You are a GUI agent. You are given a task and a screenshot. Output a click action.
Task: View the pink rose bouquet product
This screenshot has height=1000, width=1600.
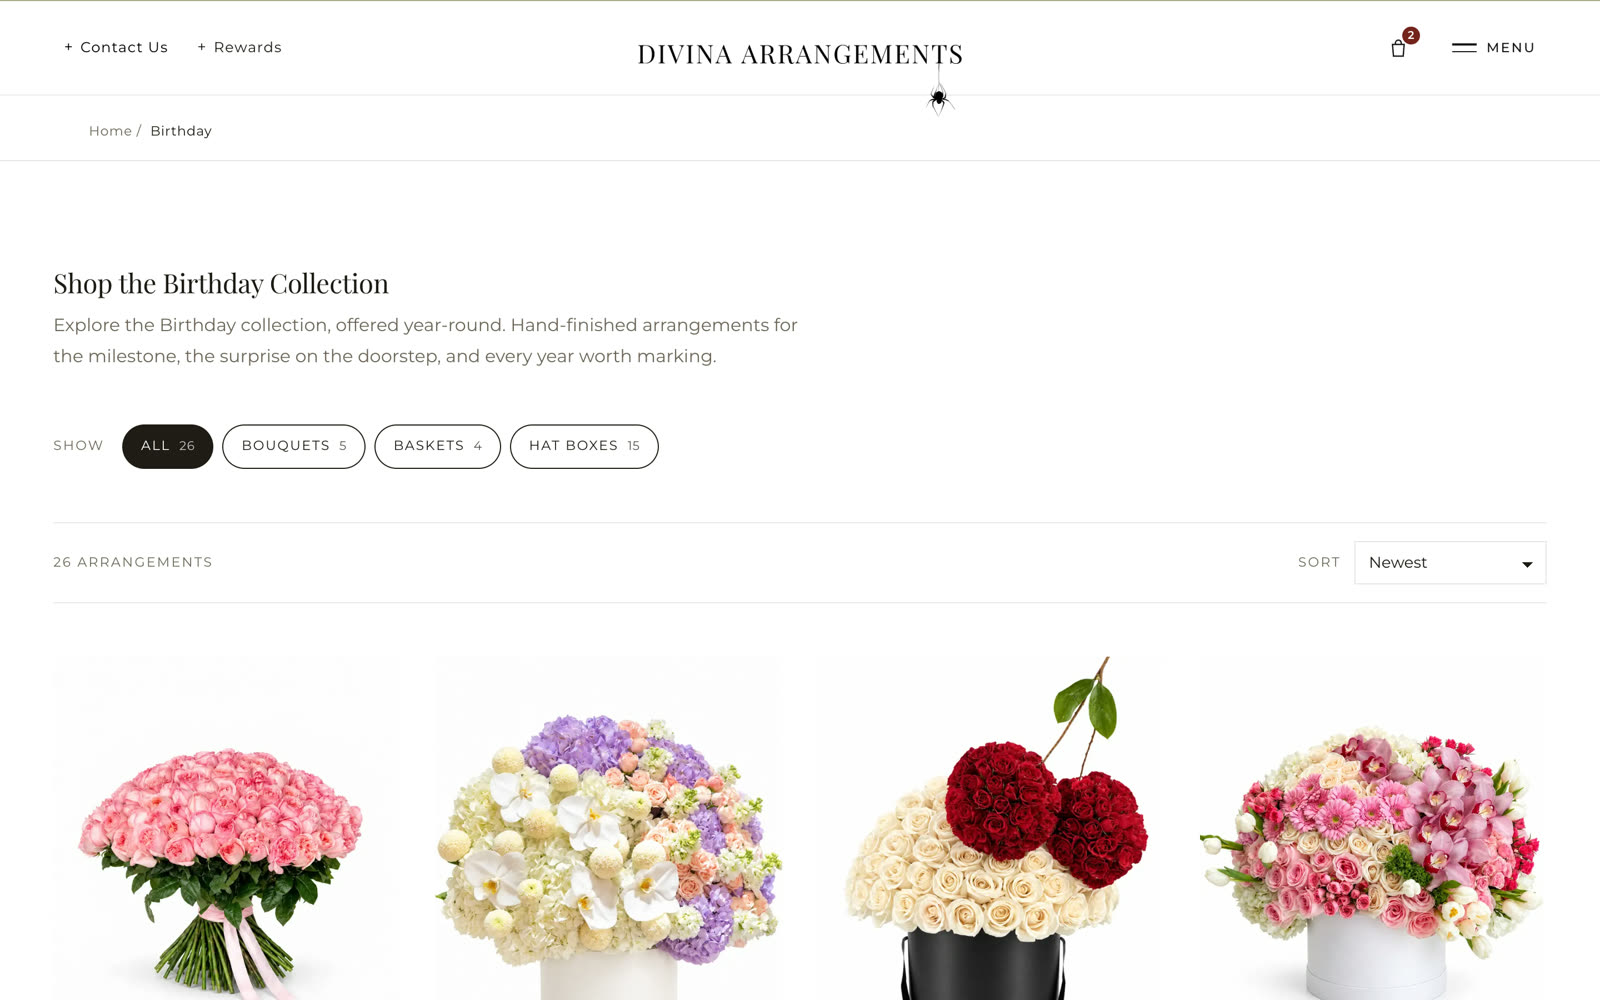click(x=225, y=828)
